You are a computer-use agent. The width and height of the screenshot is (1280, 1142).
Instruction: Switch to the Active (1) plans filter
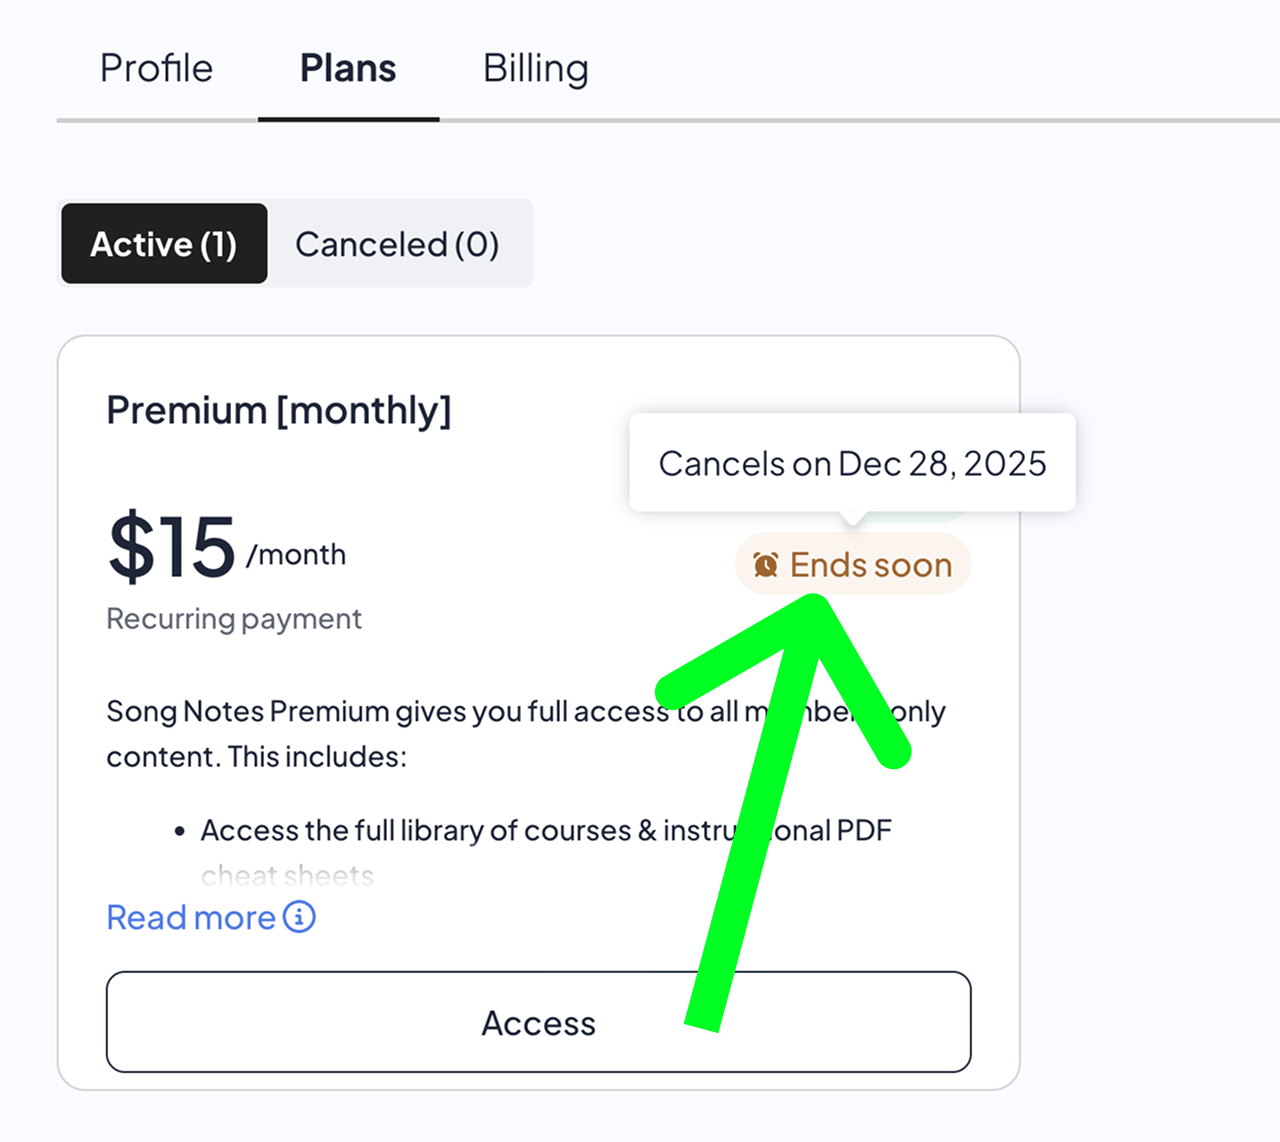(164, 244)
